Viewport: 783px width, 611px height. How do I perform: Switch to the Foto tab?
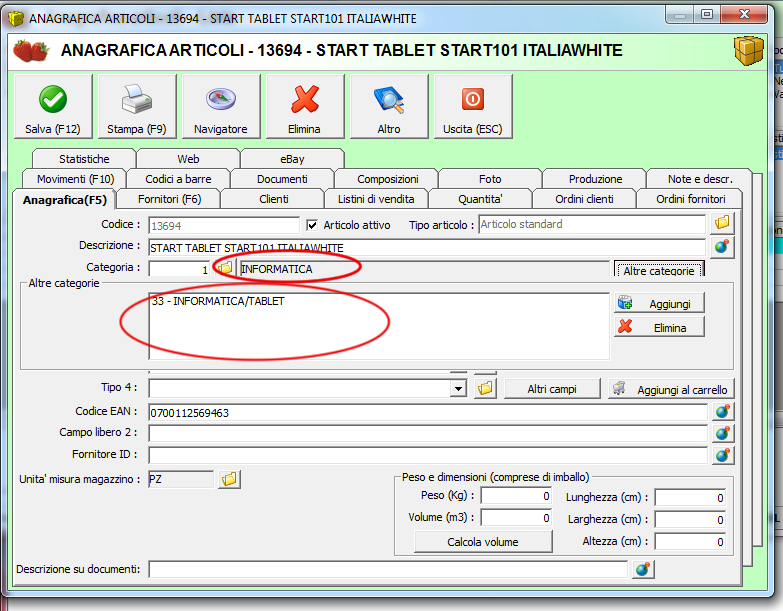[490, 179]
